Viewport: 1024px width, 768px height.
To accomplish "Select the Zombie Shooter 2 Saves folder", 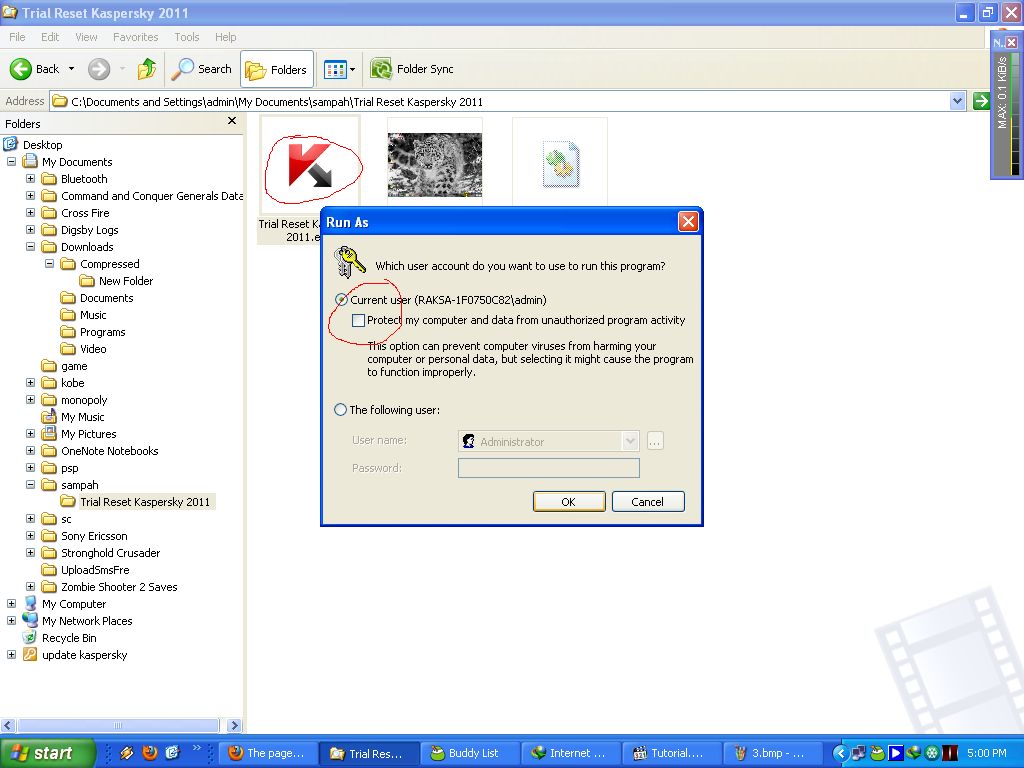I will 110,587.
